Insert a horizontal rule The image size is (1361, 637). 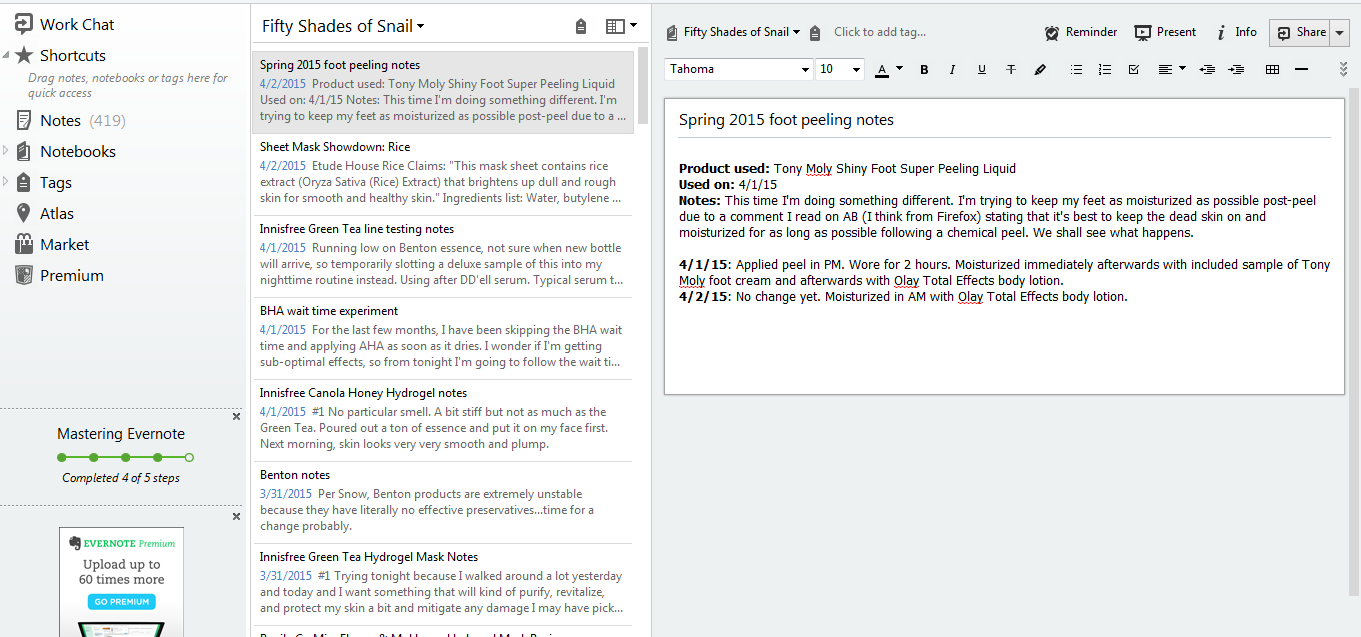pos(1301,69)
